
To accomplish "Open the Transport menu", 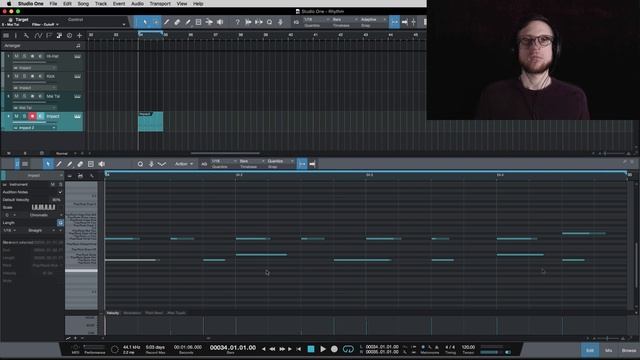I will click(x=160, y=4).
